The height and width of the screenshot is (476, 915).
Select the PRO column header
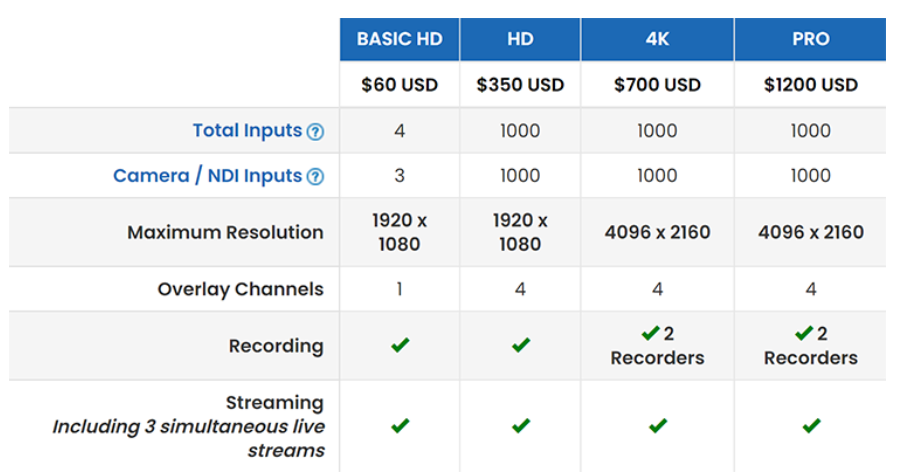tap(811, 39)
